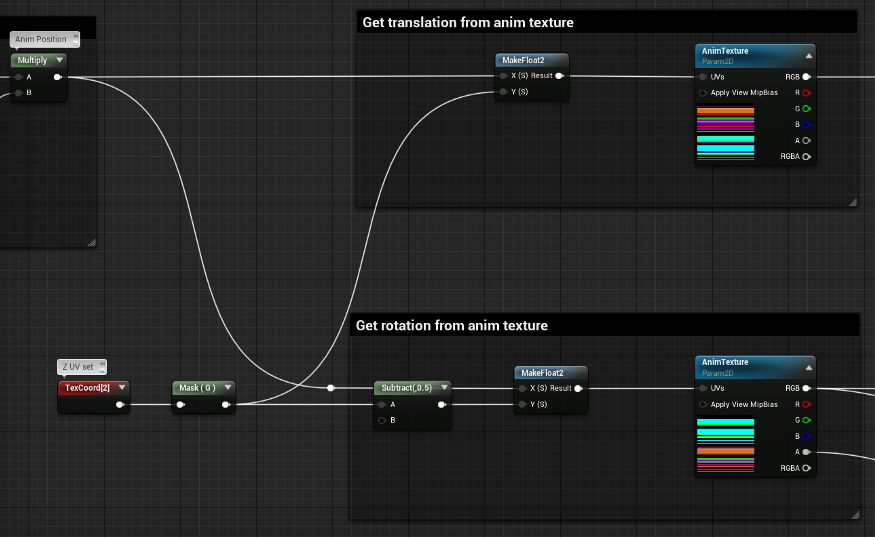Click the rotation AnimTexture Apply View MipBias pin
Screen dimensions: 875x537
[703, 404]
